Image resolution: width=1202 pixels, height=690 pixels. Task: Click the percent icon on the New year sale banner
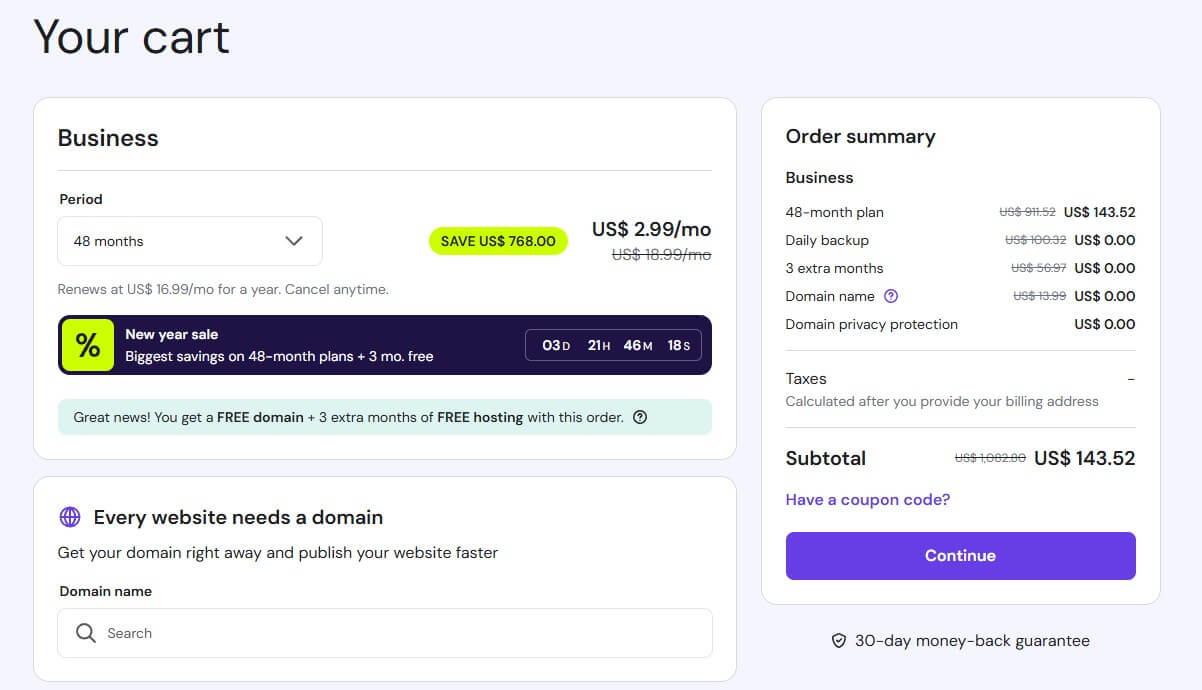tap(86, 344)
